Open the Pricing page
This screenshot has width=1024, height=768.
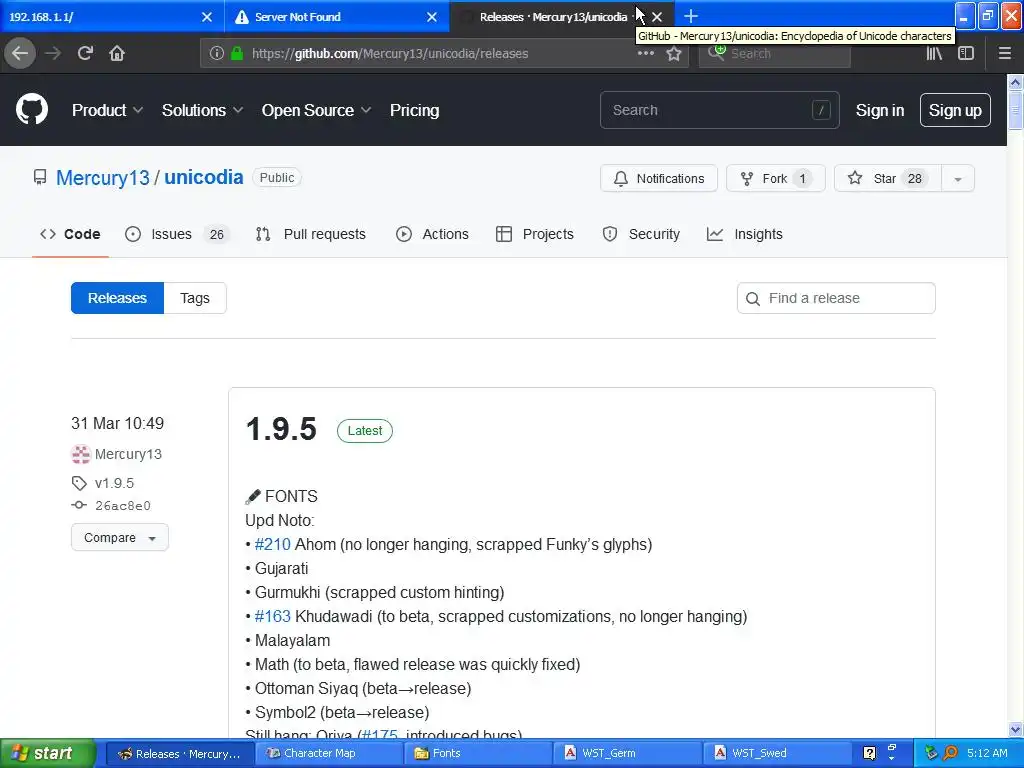tap(415, 110)
